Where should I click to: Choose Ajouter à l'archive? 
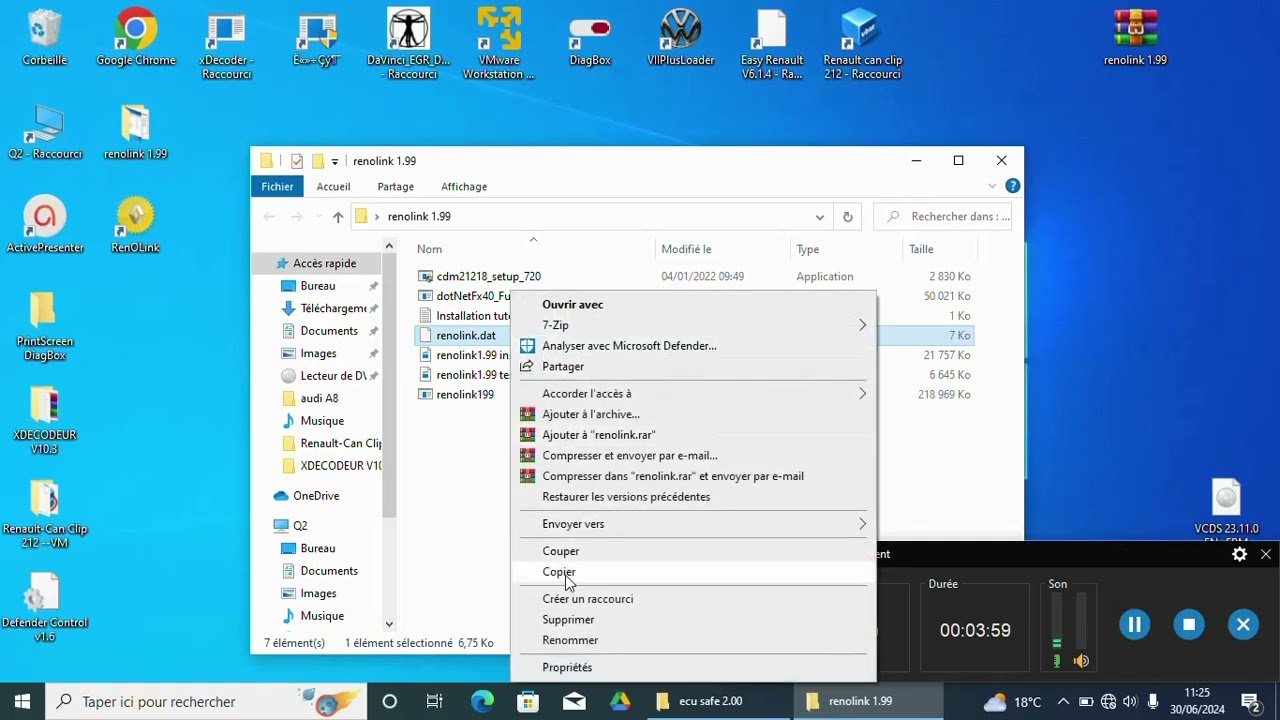[x=692, y=414]
